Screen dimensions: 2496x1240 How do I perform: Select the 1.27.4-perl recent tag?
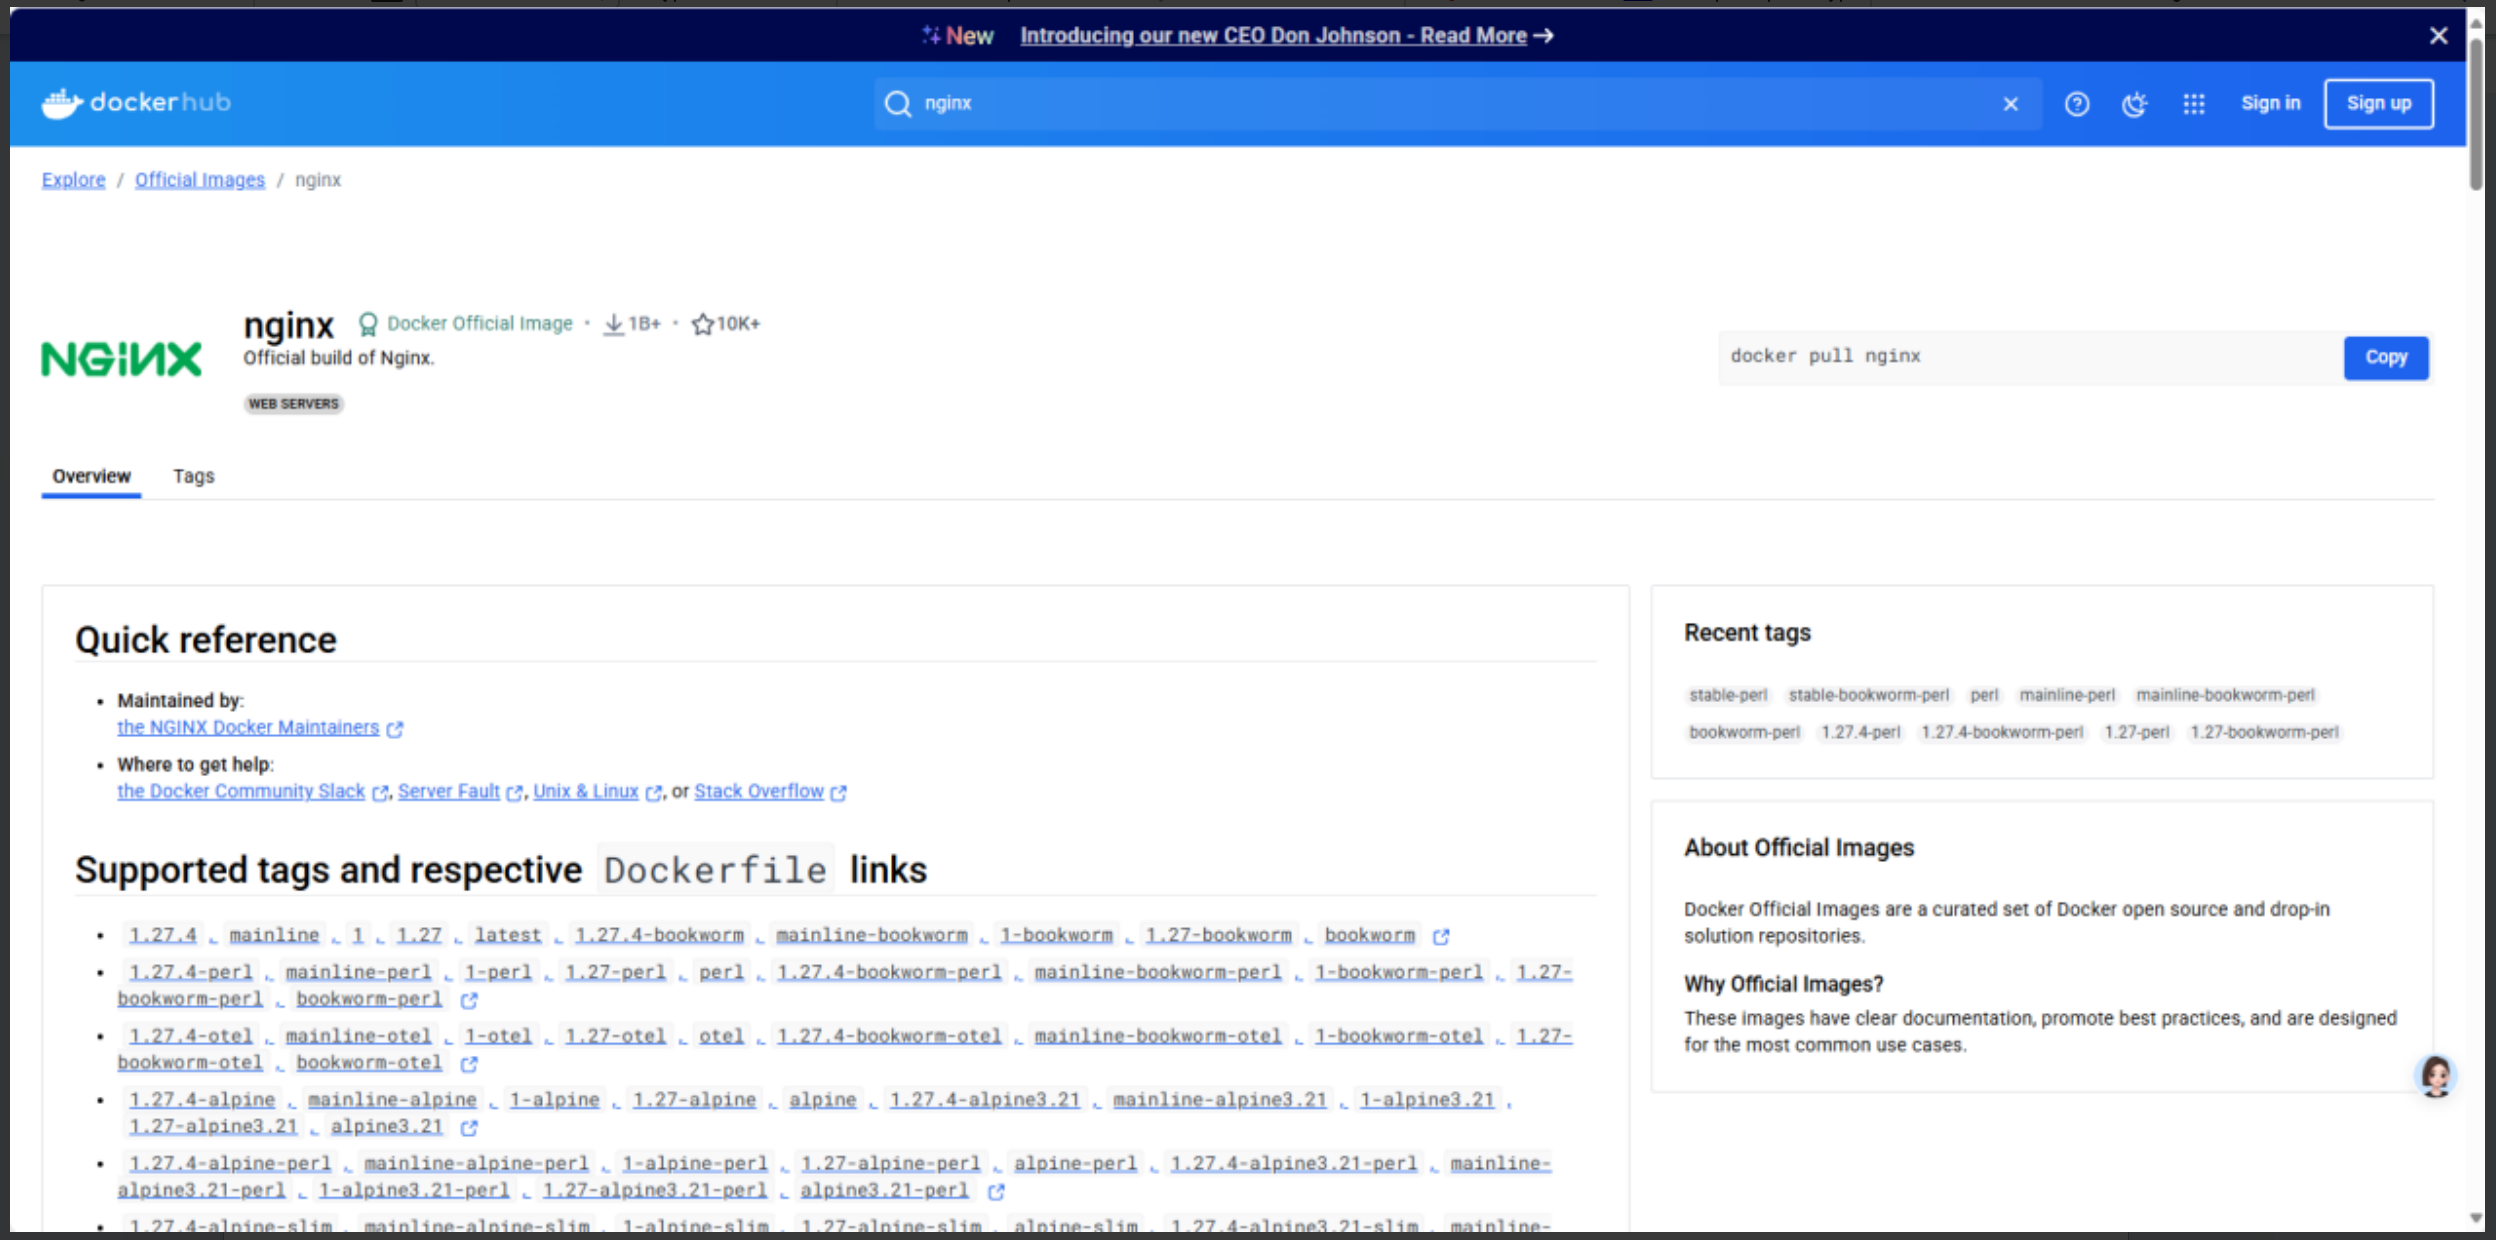tap(1860, 732)
